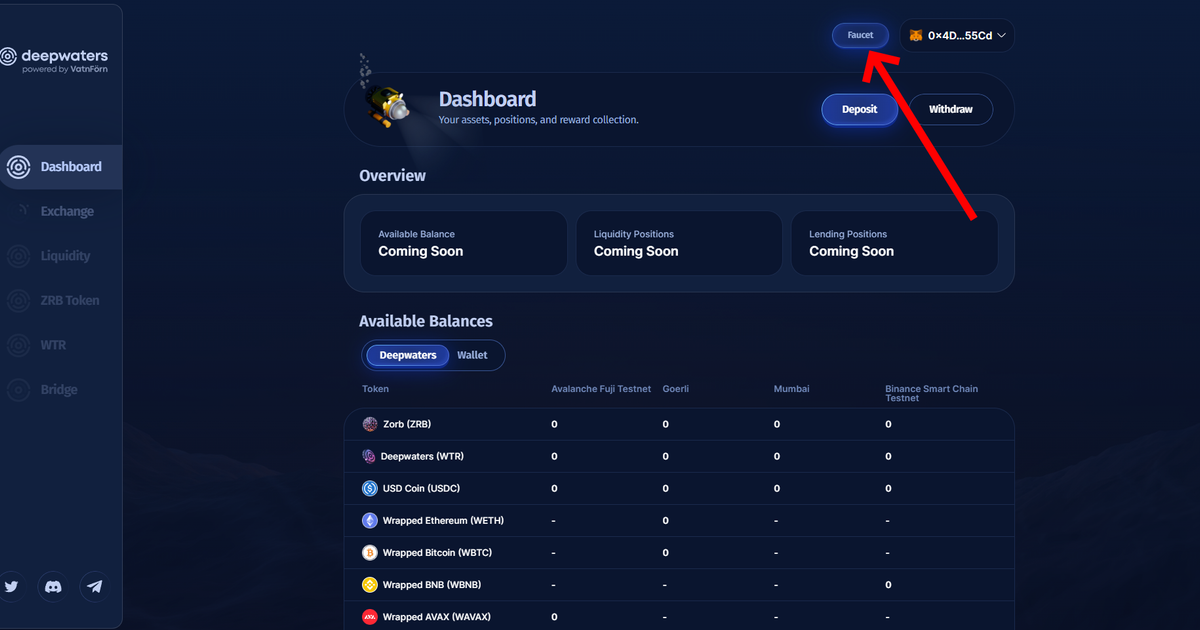Image resolution: width=1200 pixels, height=630 pixels.
Task: Click the Wrapped Ethereum (WETH) token icon
Action: [370, 520]
